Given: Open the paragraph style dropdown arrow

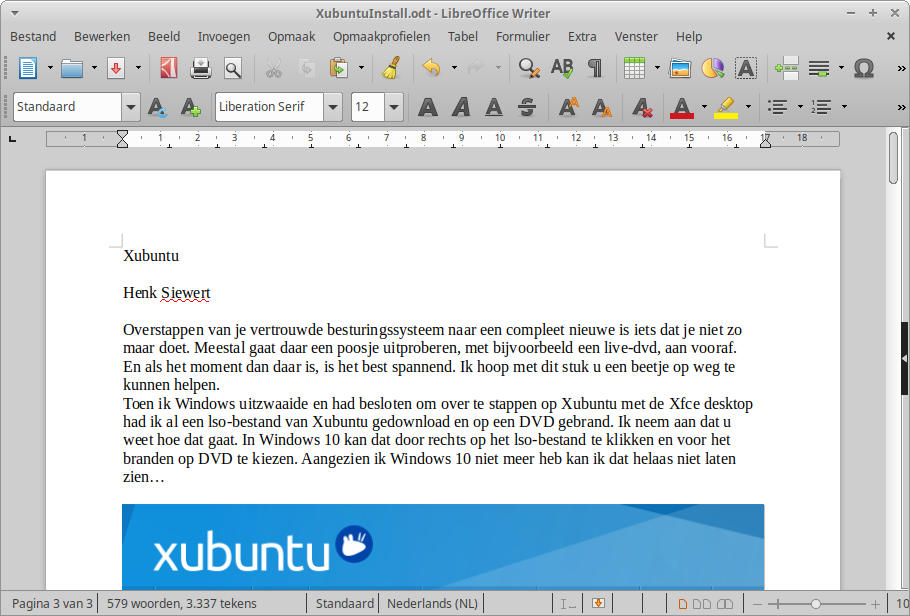Looking at the screenshot, I should click(131, 107).
